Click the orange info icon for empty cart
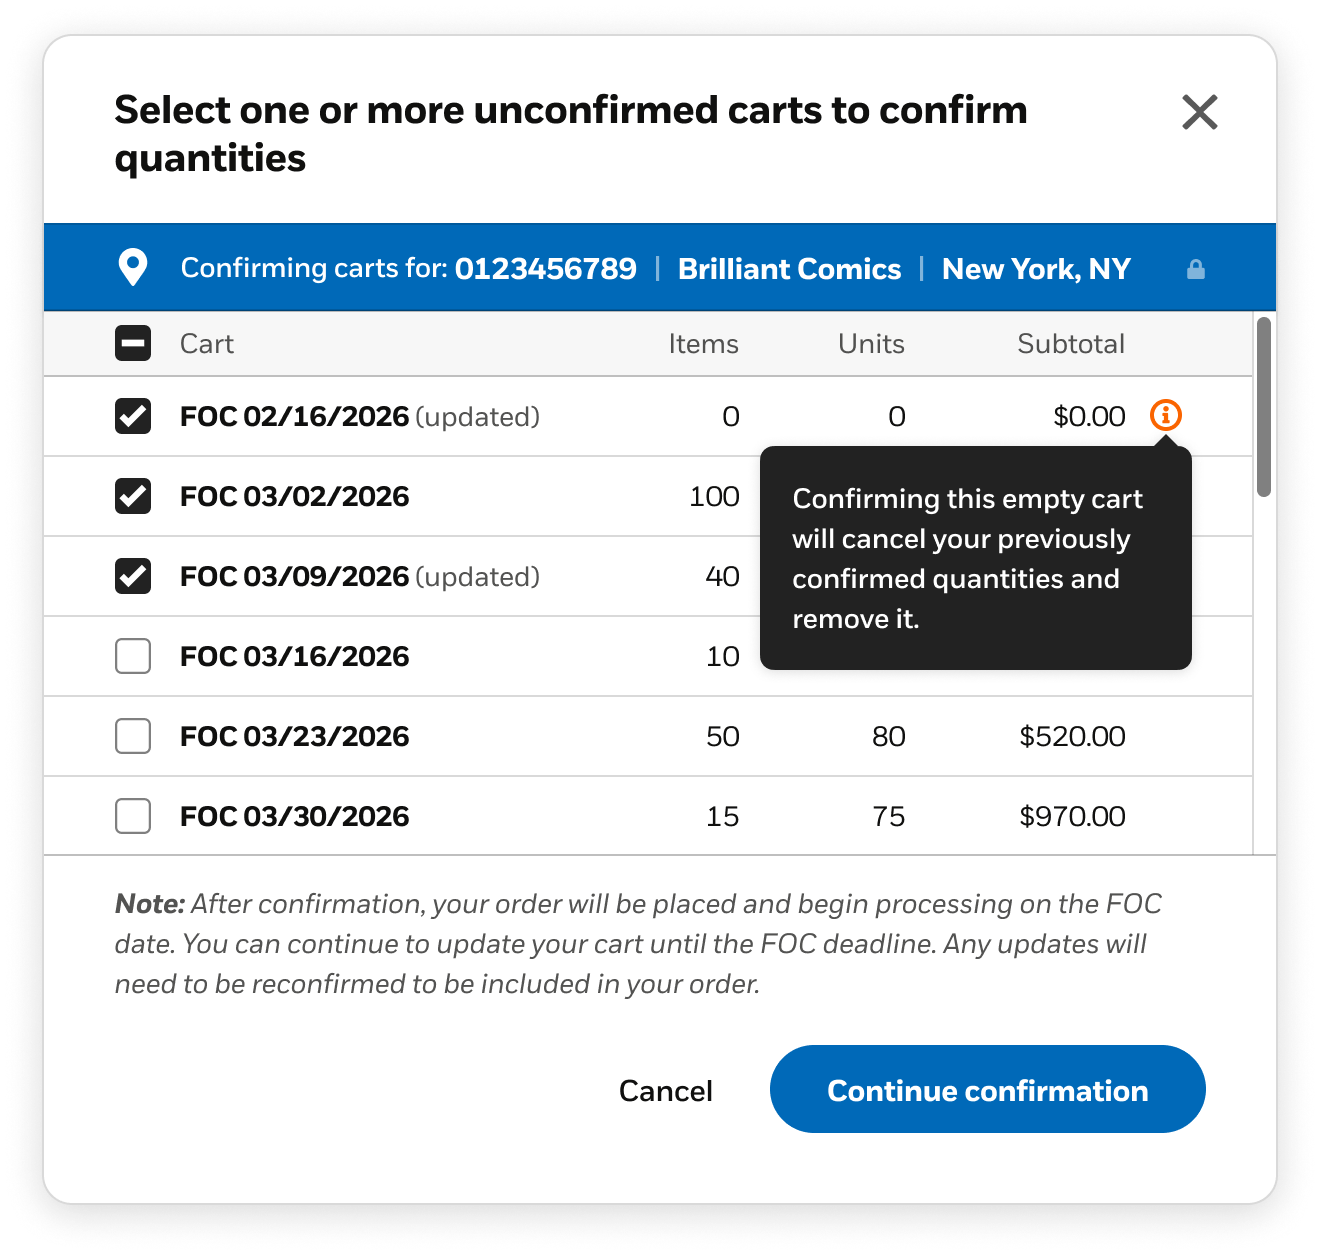The height and width of the screenshot is (1255, 1320). point(1165,415)
